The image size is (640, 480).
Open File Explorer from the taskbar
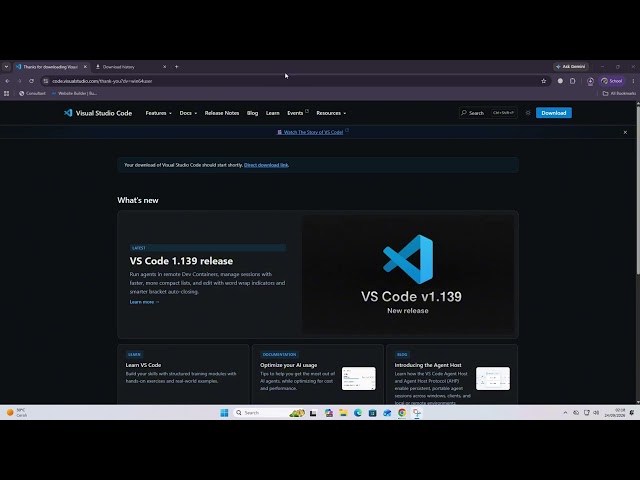pos(343,413)
